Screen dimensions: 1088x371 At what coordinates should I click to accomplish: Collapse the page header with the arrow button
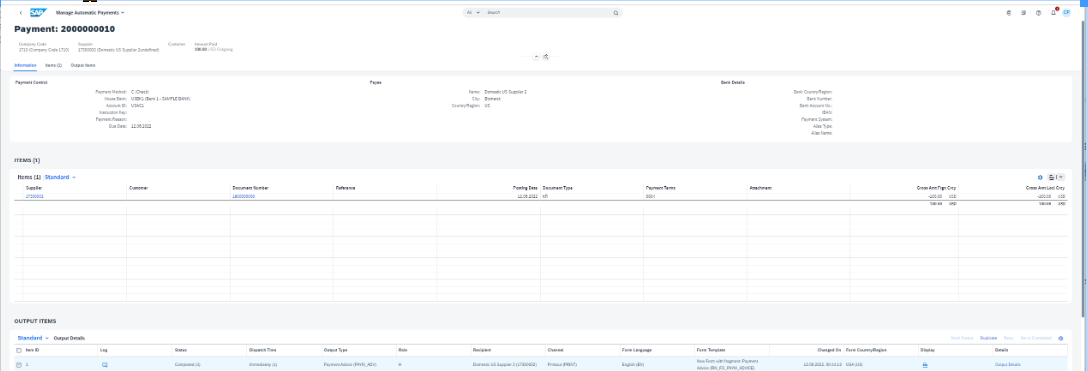click(x=536, y=57)
